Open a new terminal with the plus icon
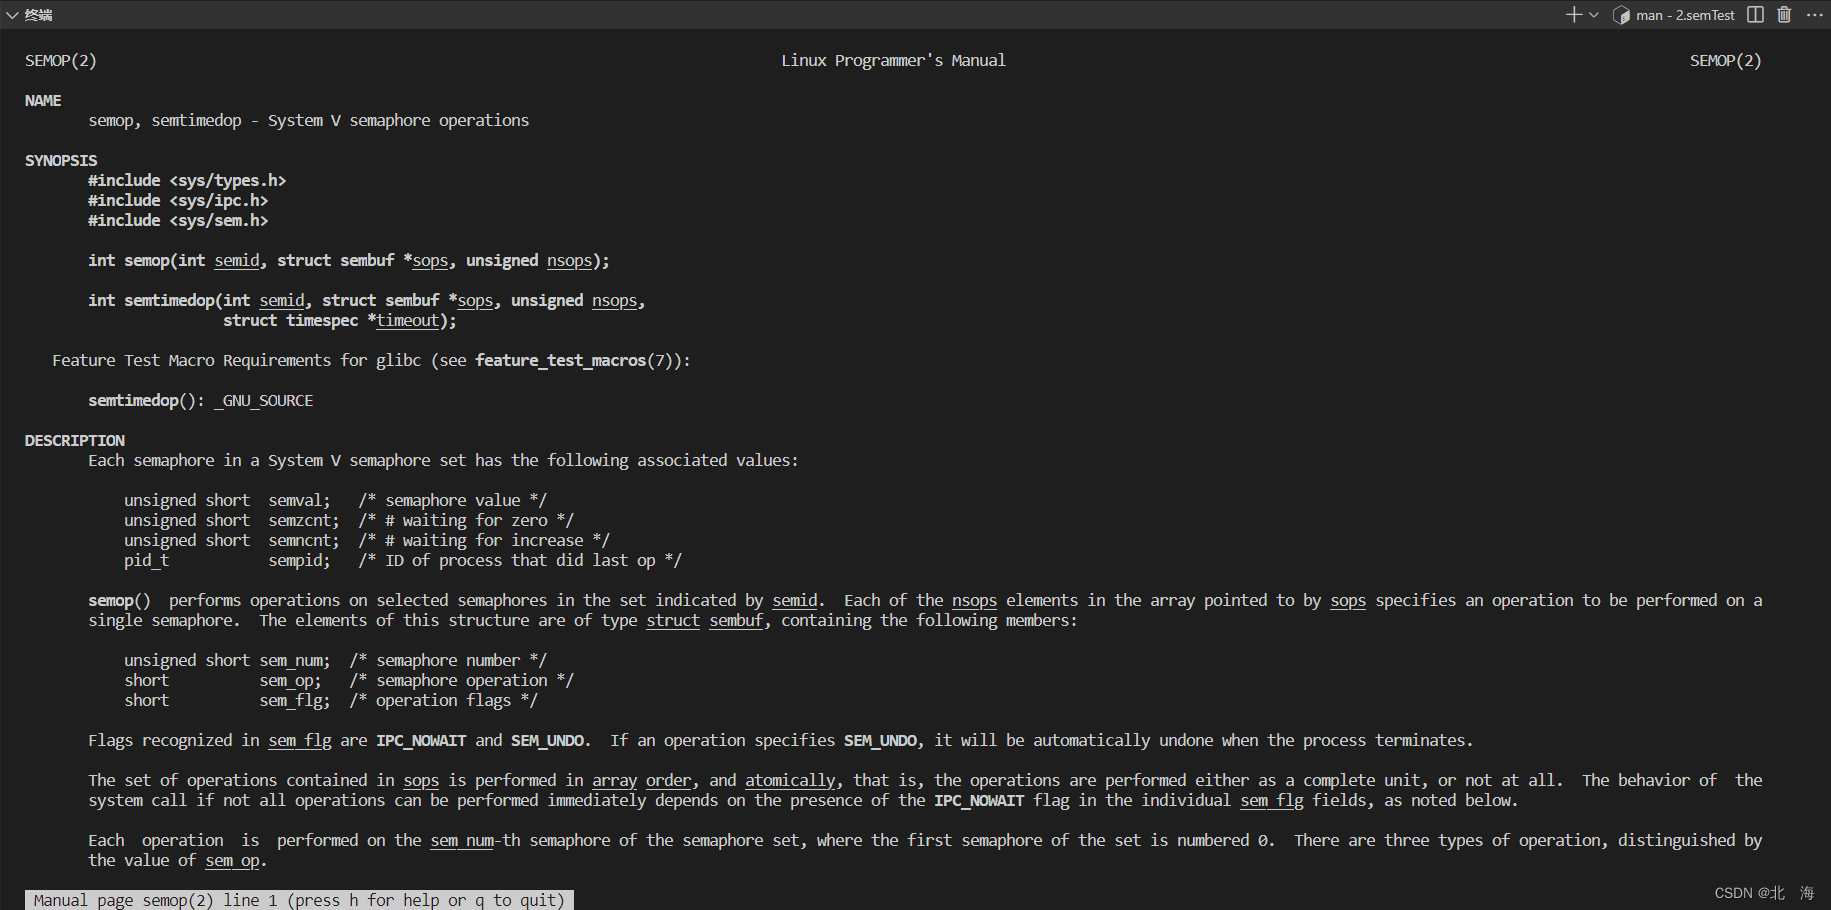The height and width of the screenshot is (910, 1831). (x=1574, y=15)
